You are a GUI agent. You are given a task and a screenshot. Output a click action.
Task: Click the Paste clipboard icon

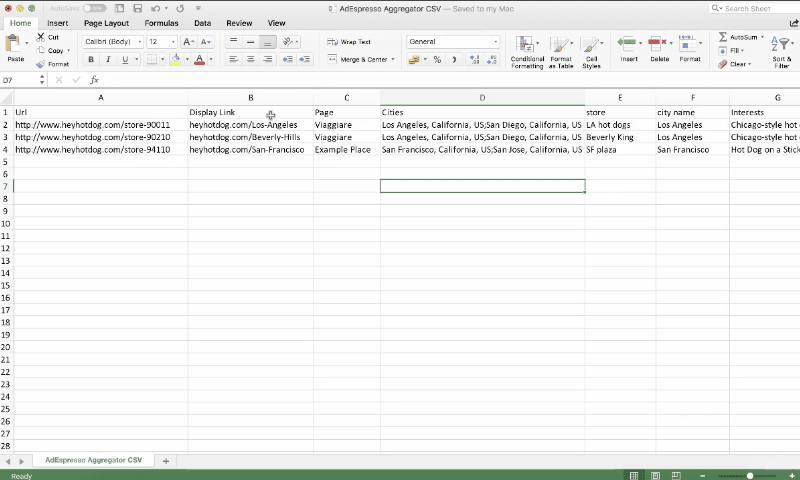pos(15,45)
